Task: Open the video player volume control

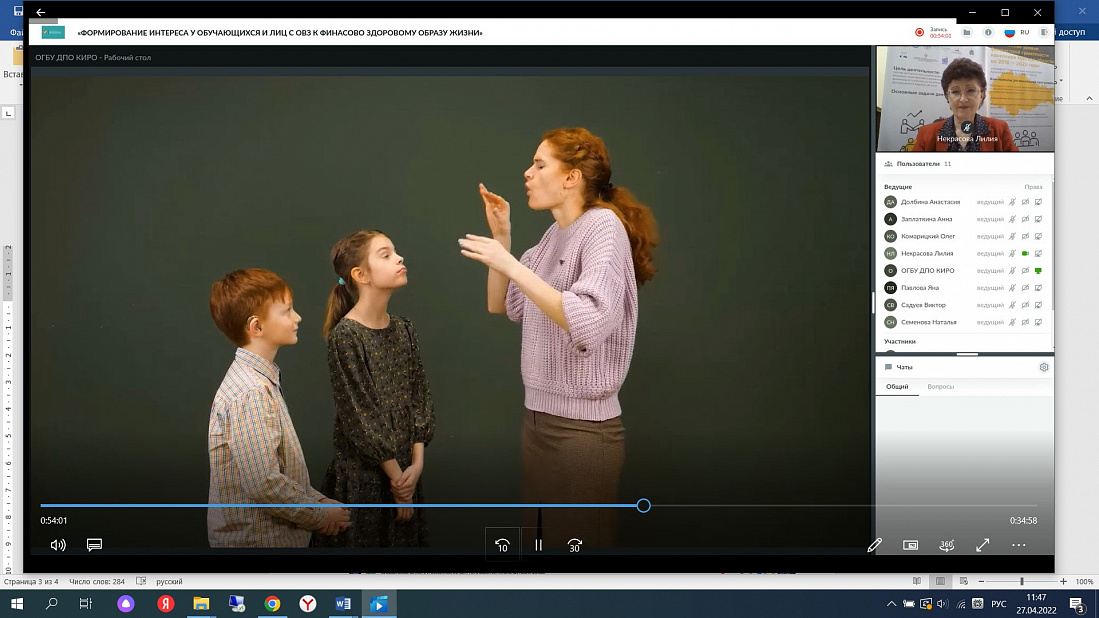Action: tap(58, 544)
